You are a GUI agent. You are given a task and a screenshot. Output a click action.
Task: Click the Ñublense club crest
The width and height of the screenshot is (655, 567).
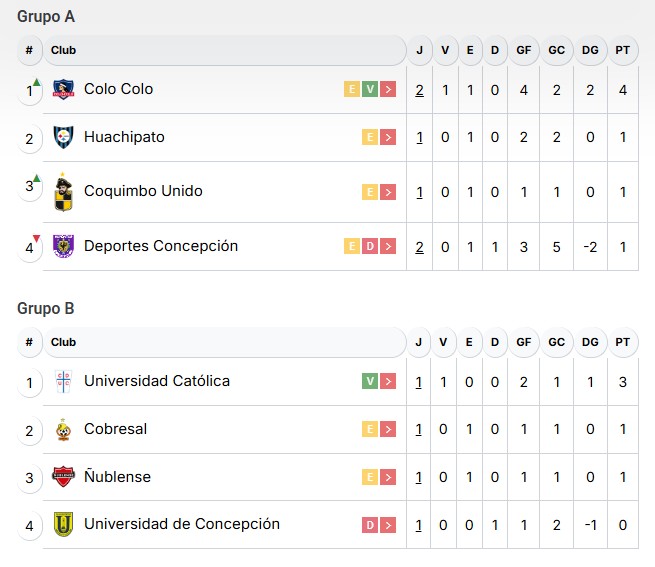(64, 477)
